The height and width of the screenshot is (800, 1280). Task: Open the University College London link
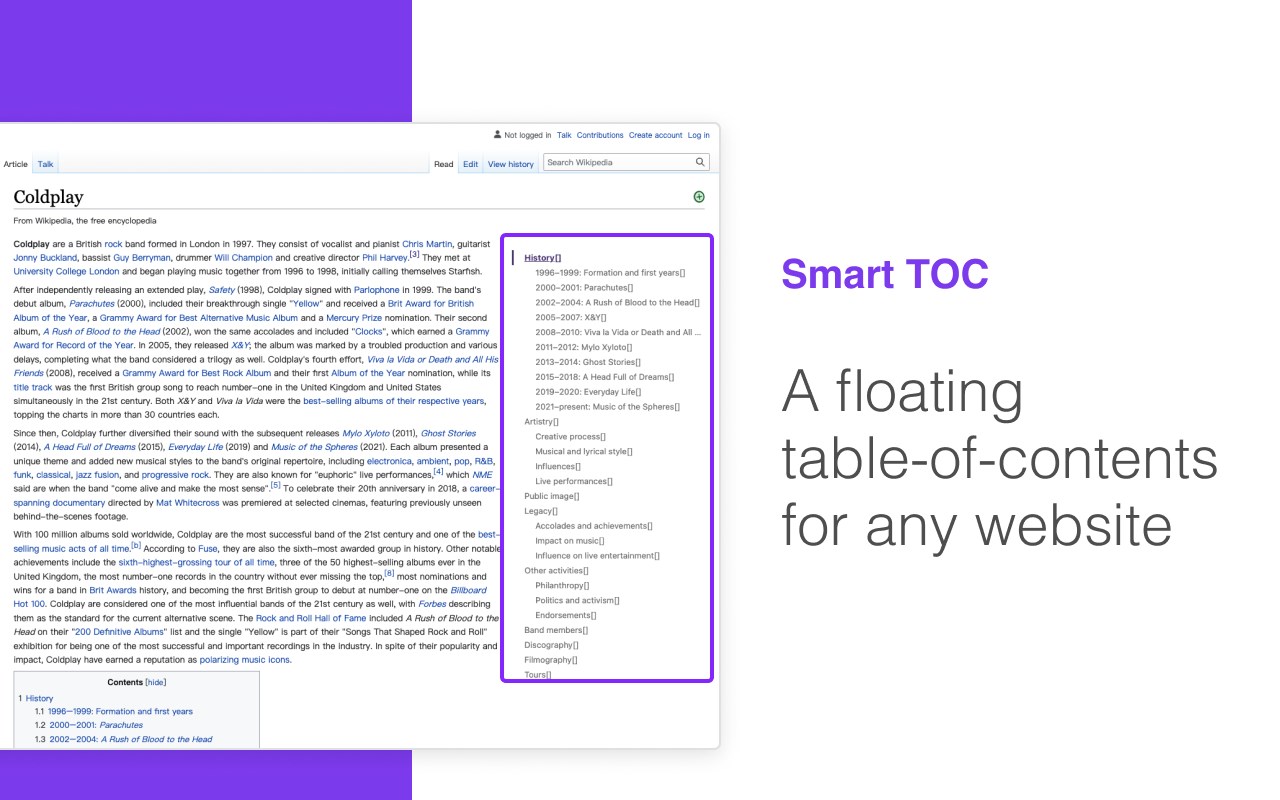point(66,271)
